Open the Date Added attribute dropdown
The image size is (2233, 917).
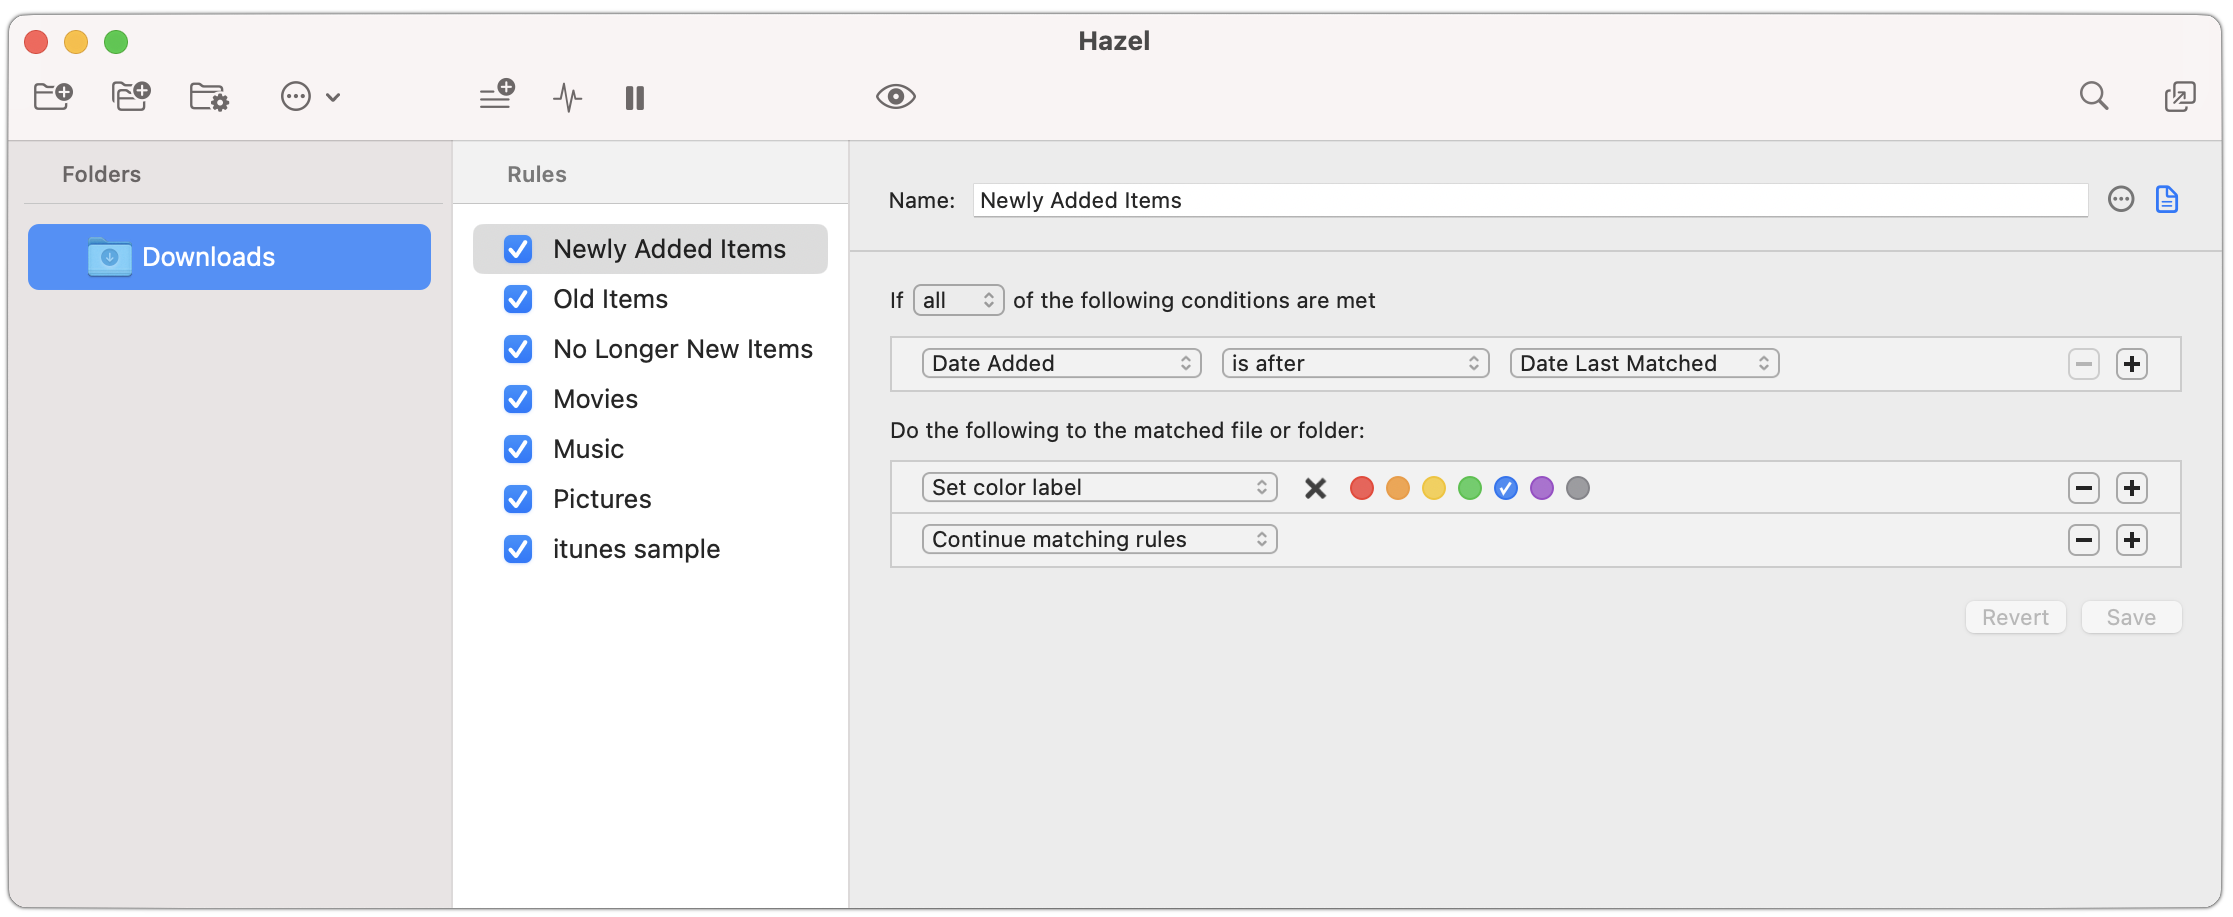(x=1060, y=363)
